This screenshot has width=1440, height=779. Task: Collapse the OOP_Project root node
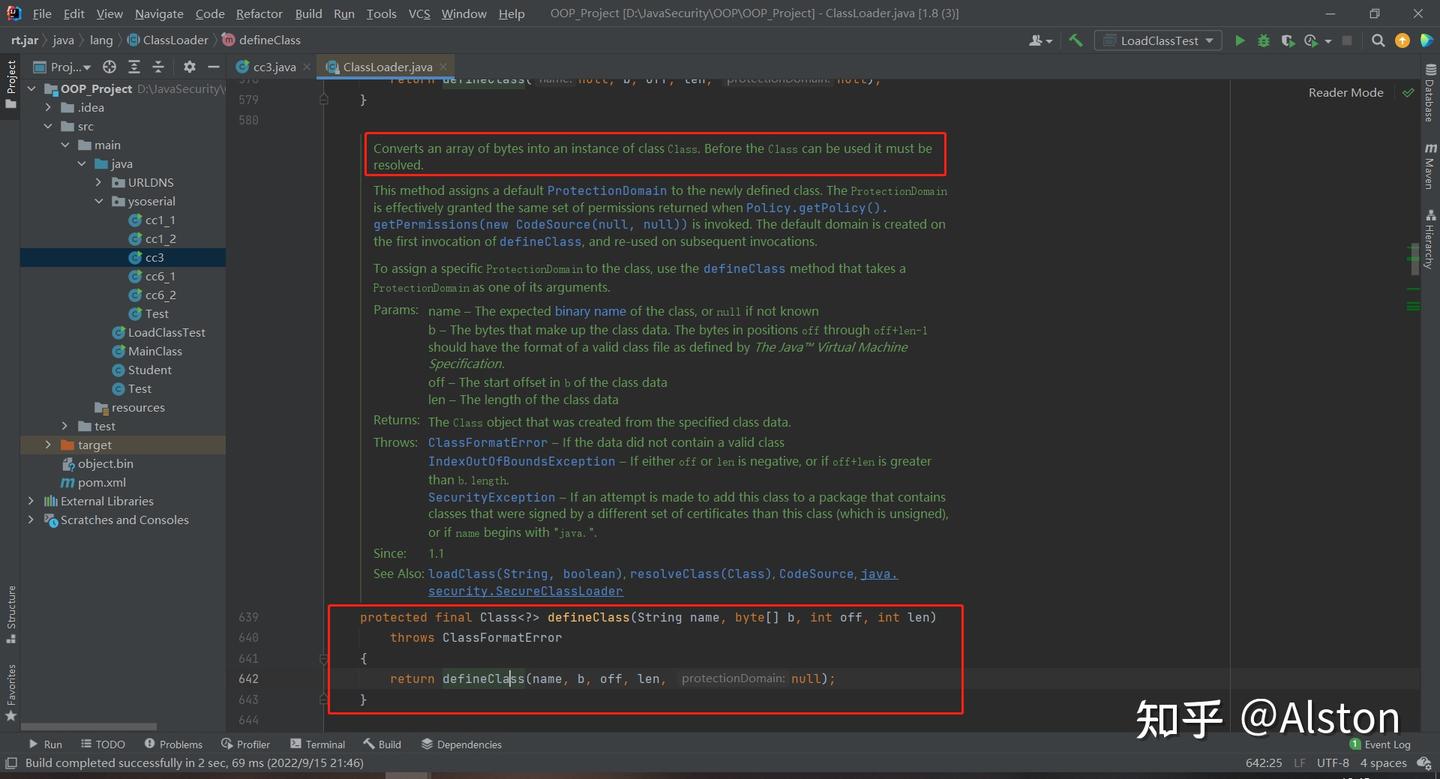[x=32, y=89]
